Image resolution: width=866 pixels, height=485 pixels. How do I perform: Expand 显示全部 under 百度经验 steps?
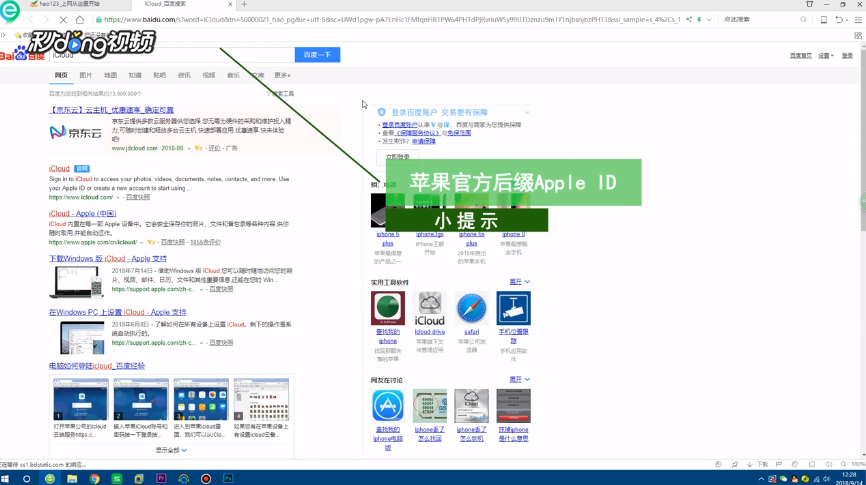[171, 450]
